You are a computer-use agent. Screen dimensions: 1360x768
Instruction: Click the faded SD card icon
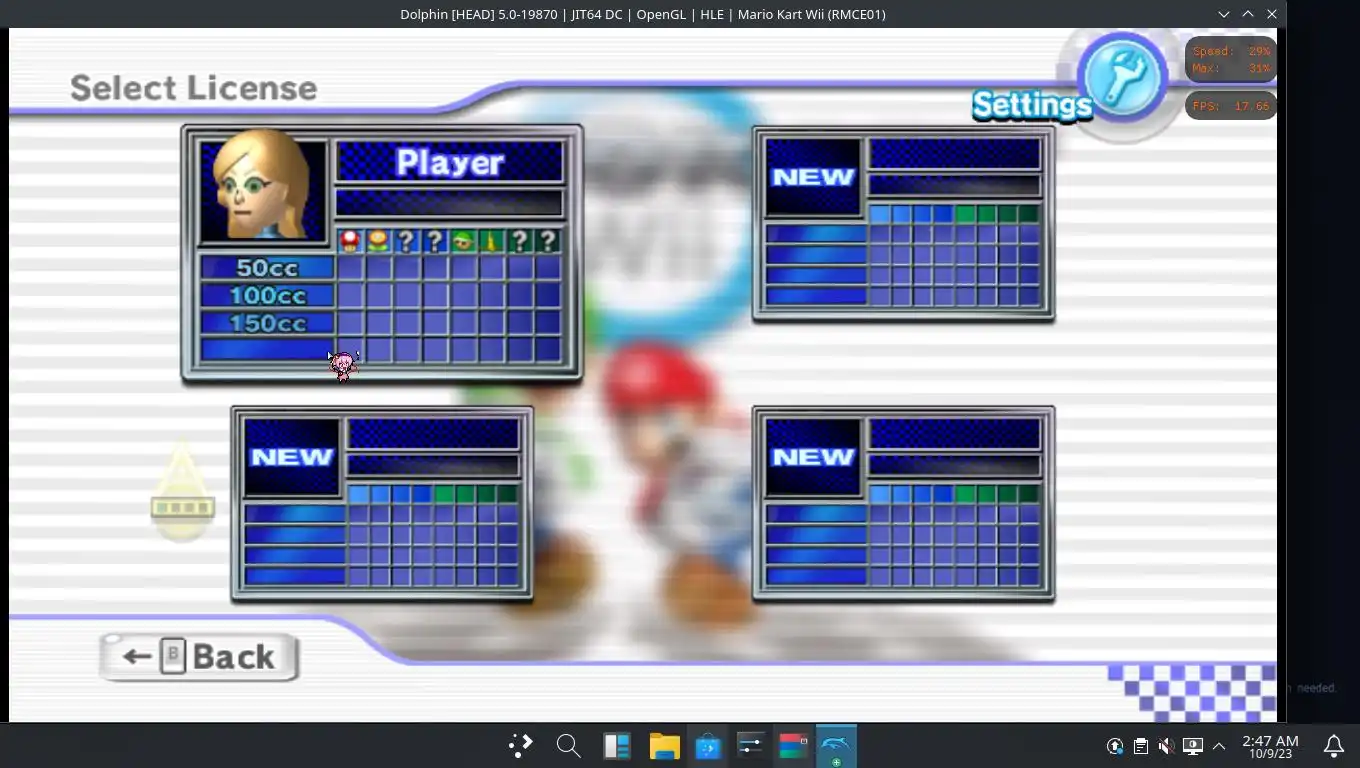pyautogui.click(x=182, y=493)
